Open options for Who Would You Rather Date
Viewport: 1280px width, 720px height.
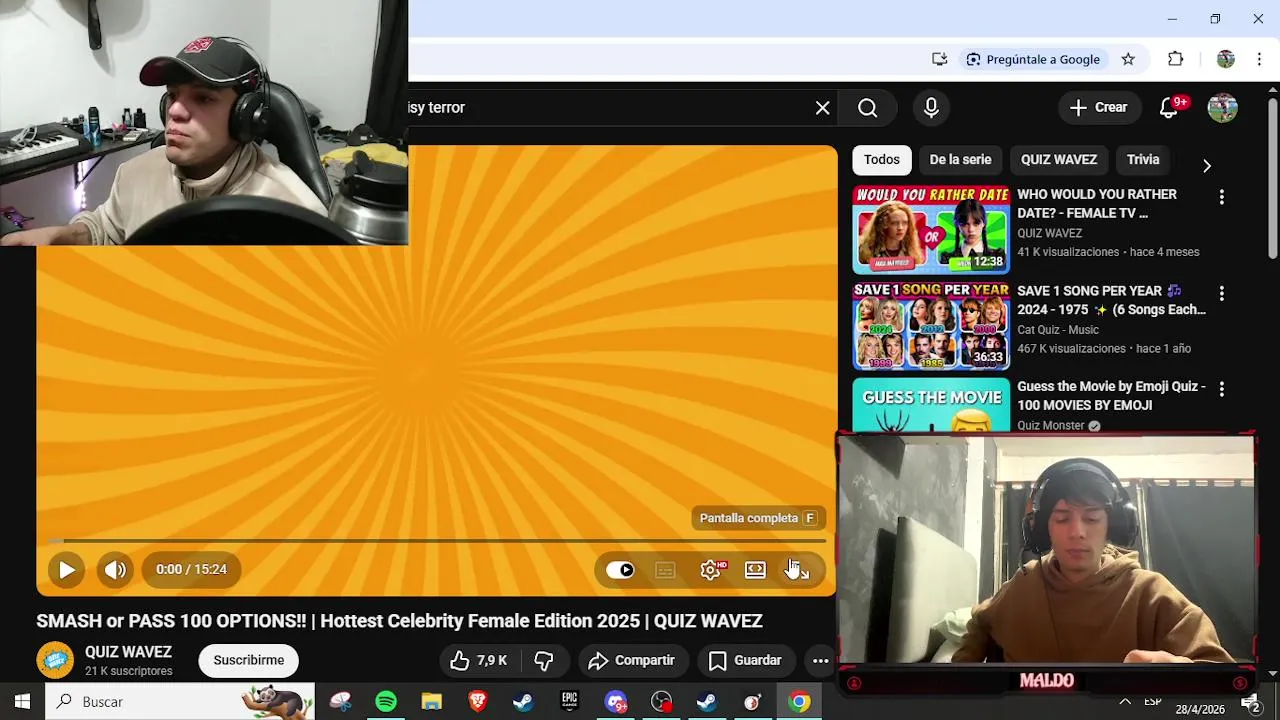pyautogui.click(x=1221, y=197)
